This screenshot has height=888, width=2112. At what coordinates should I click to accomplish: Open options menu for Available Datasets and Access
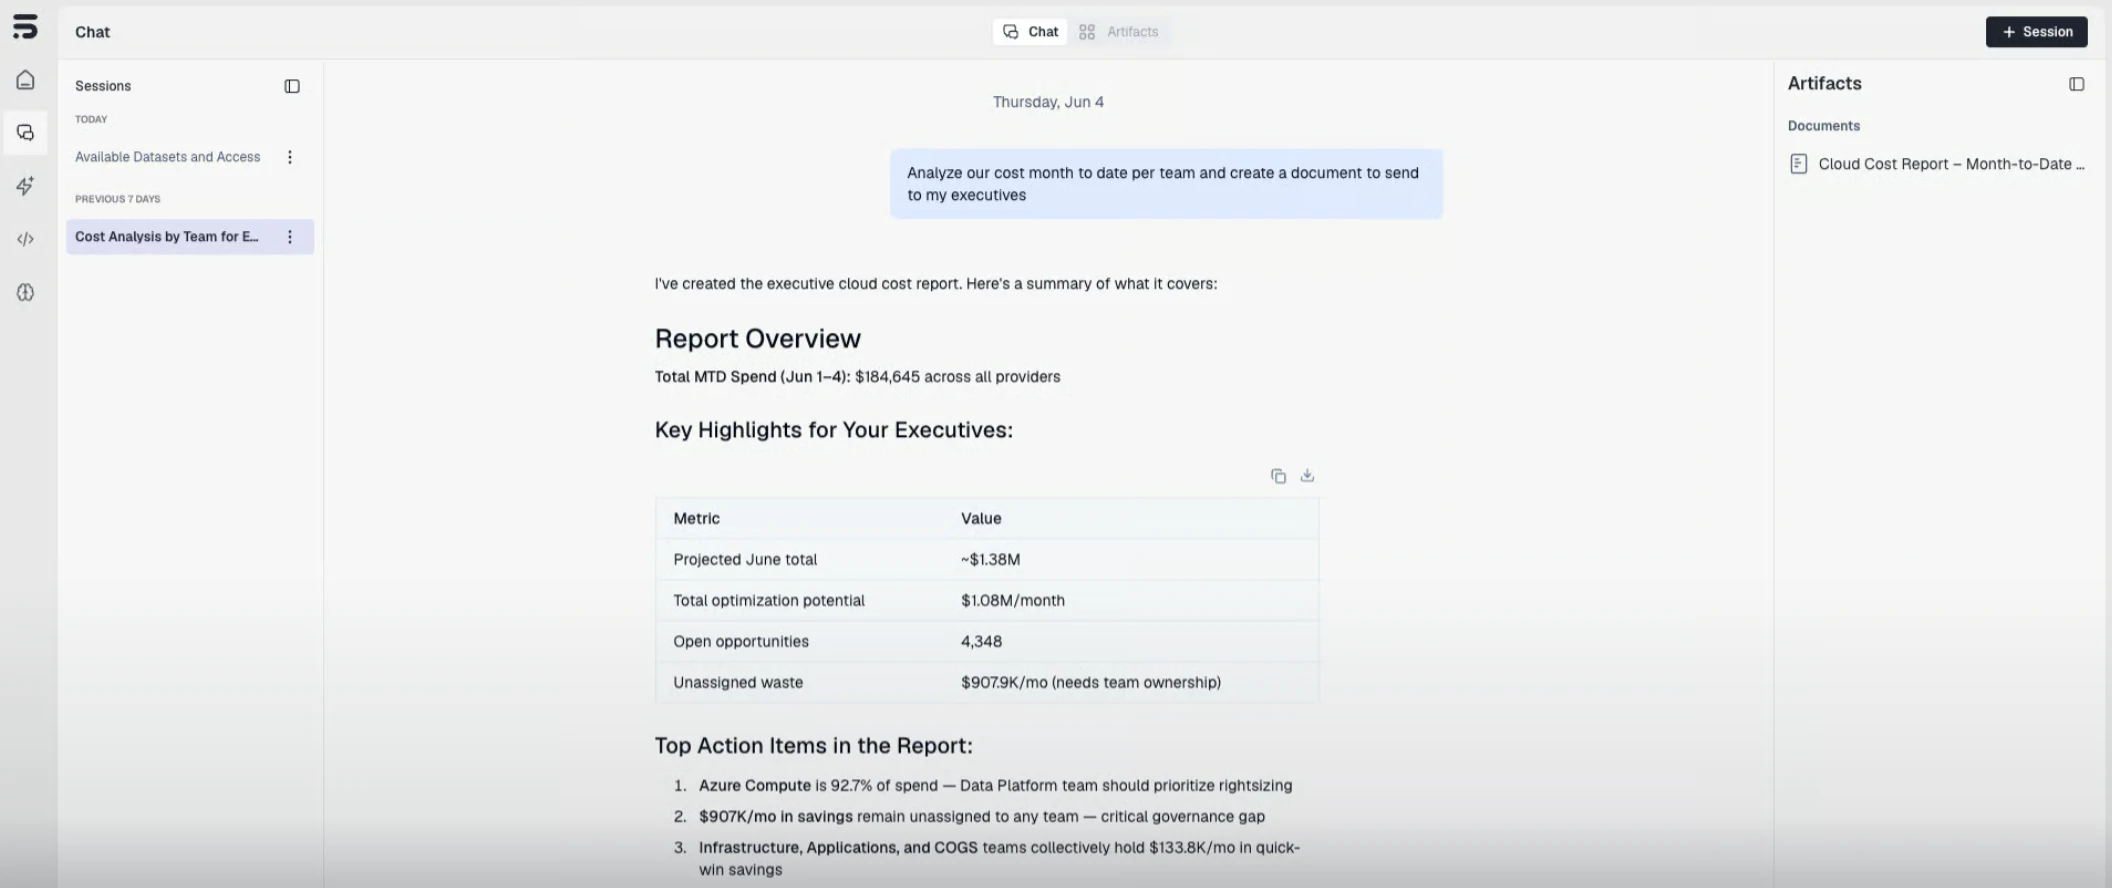pos(290,157)
